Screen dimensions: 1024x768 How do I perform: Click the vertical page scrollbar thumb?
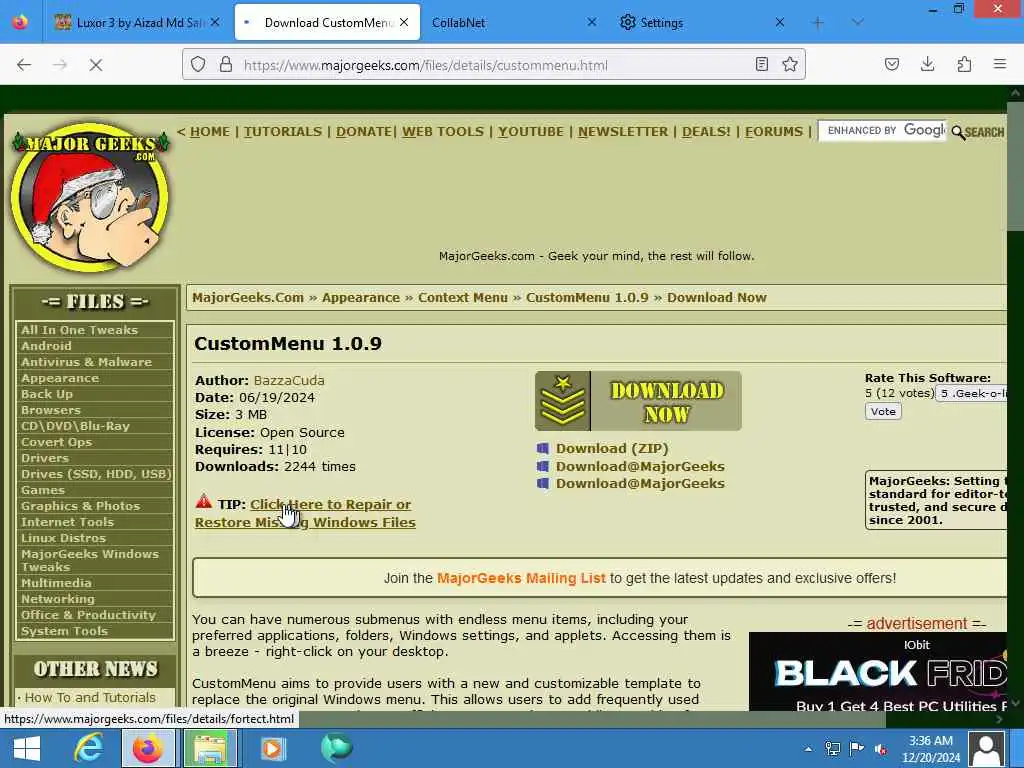(1015, 167)
